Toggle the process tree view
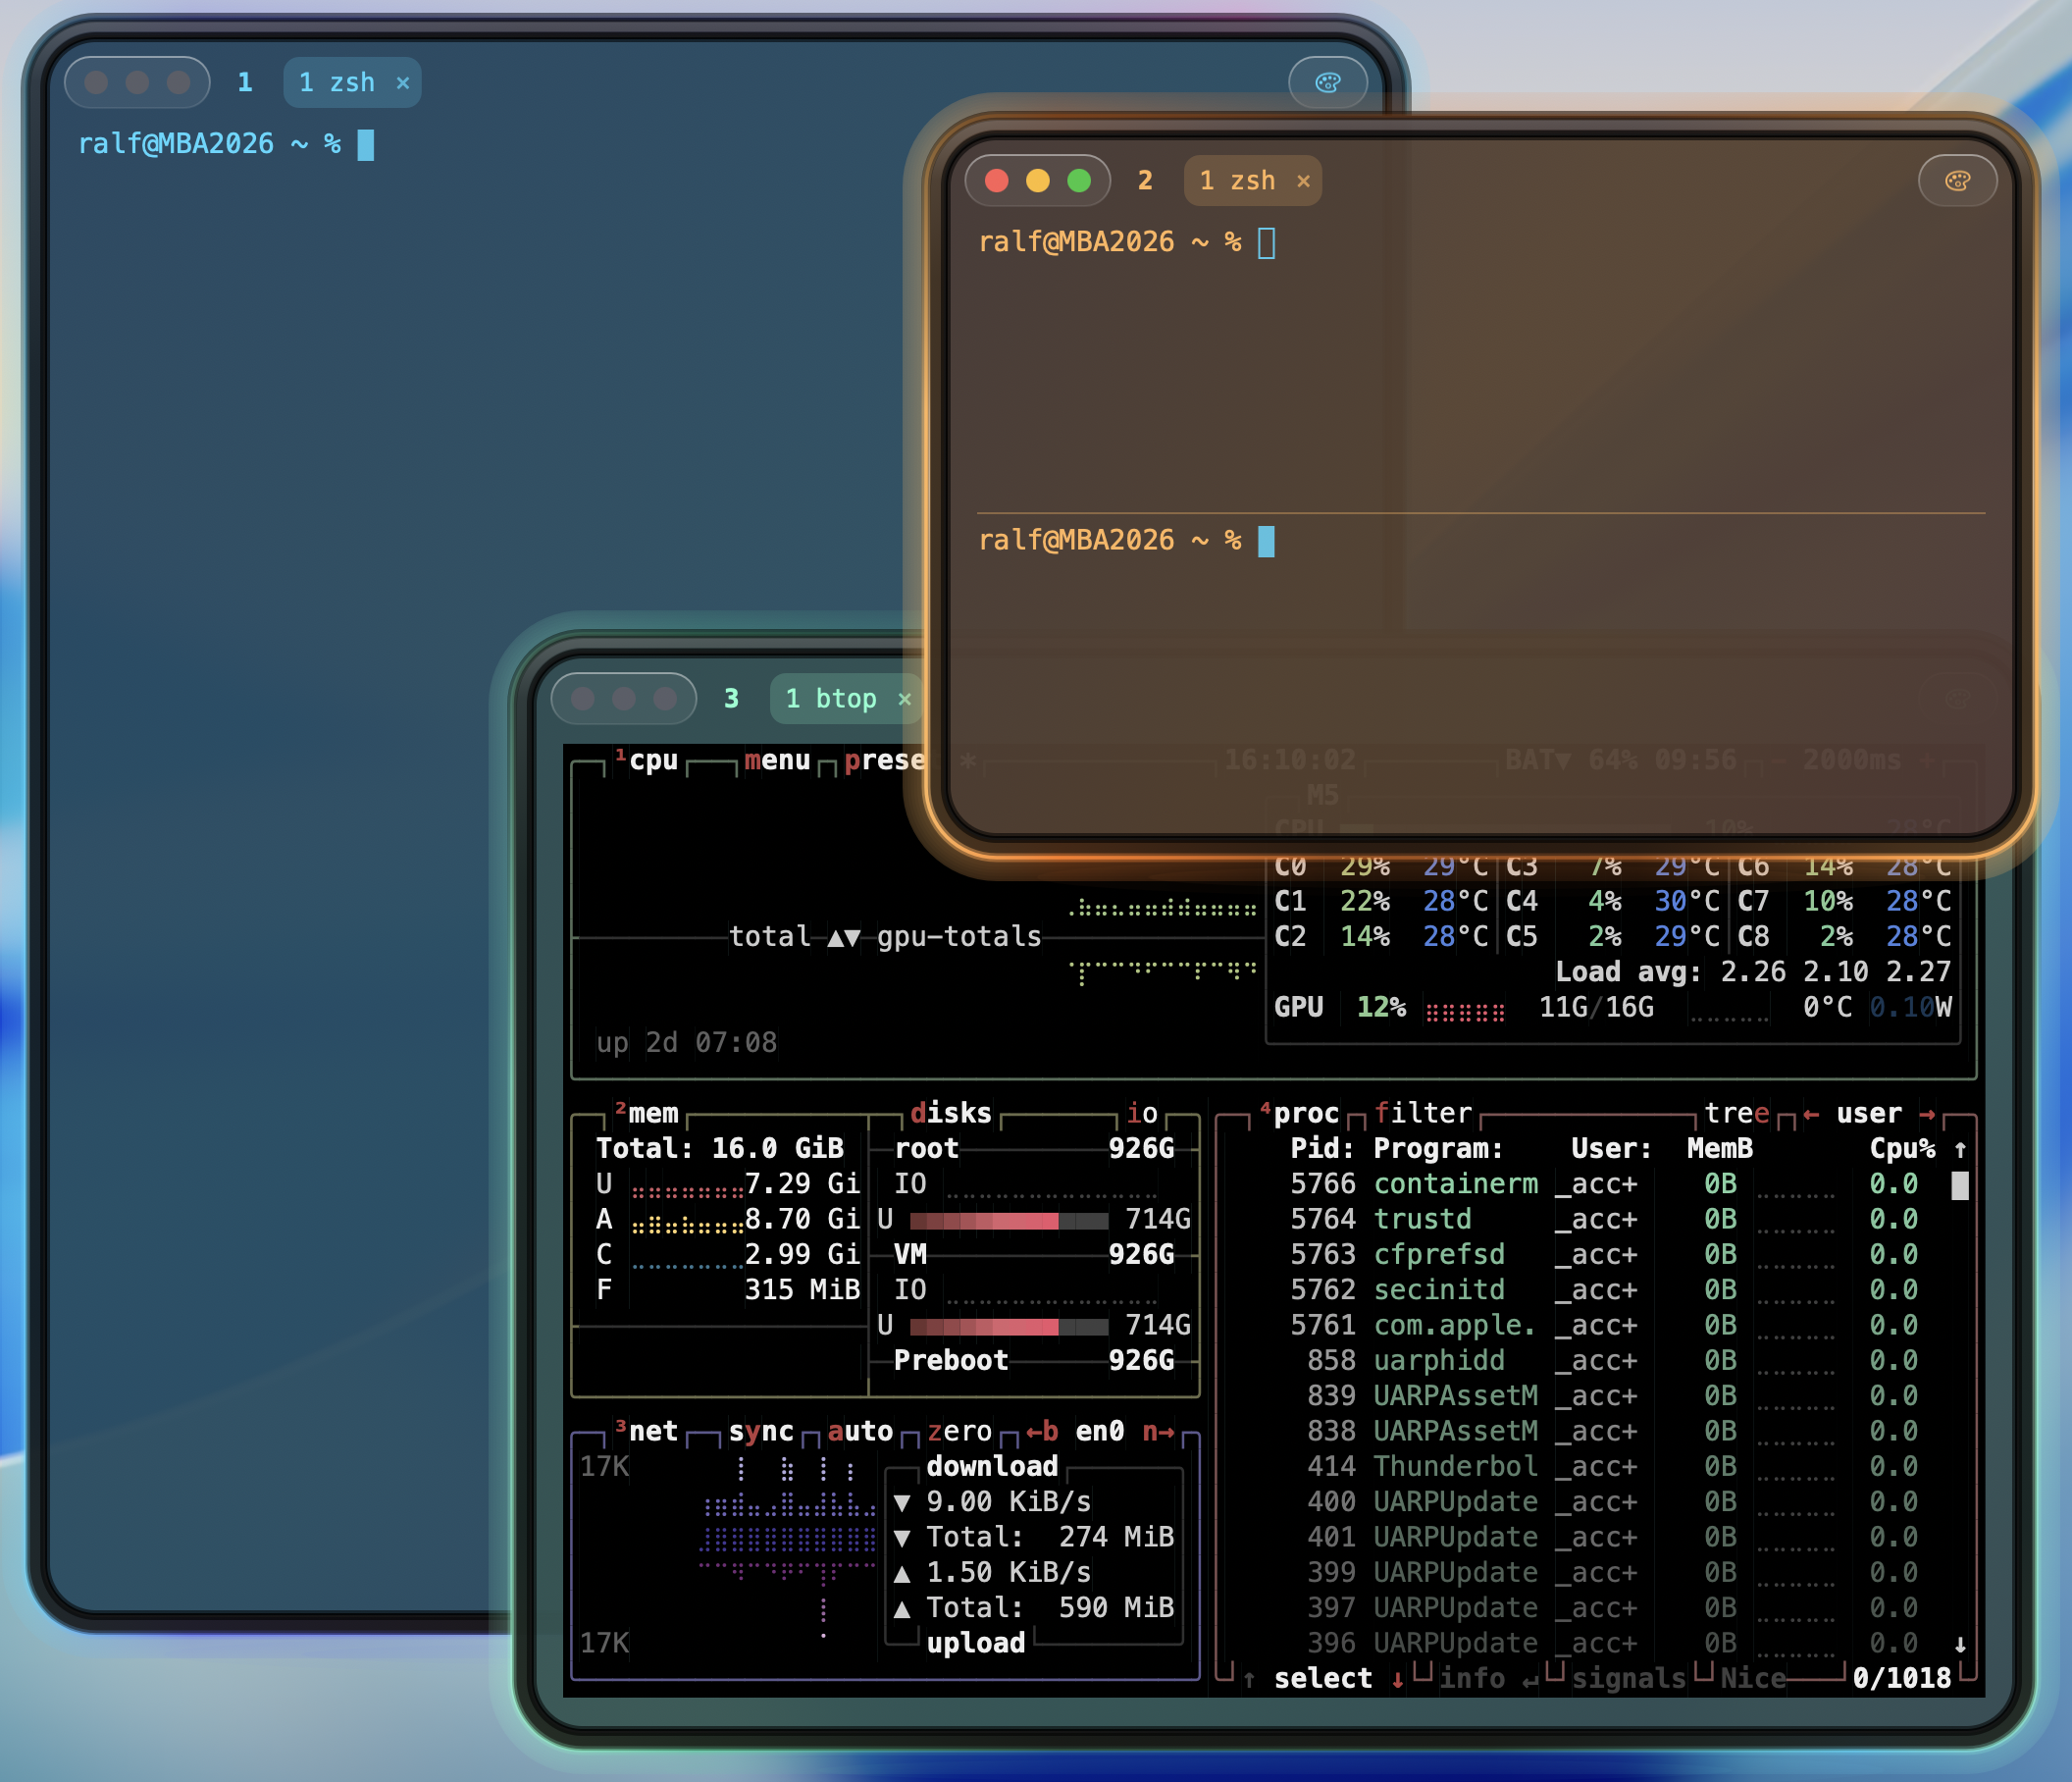The height and width of the screenshot is (1782, 2072). [x=1737, y=1113]
